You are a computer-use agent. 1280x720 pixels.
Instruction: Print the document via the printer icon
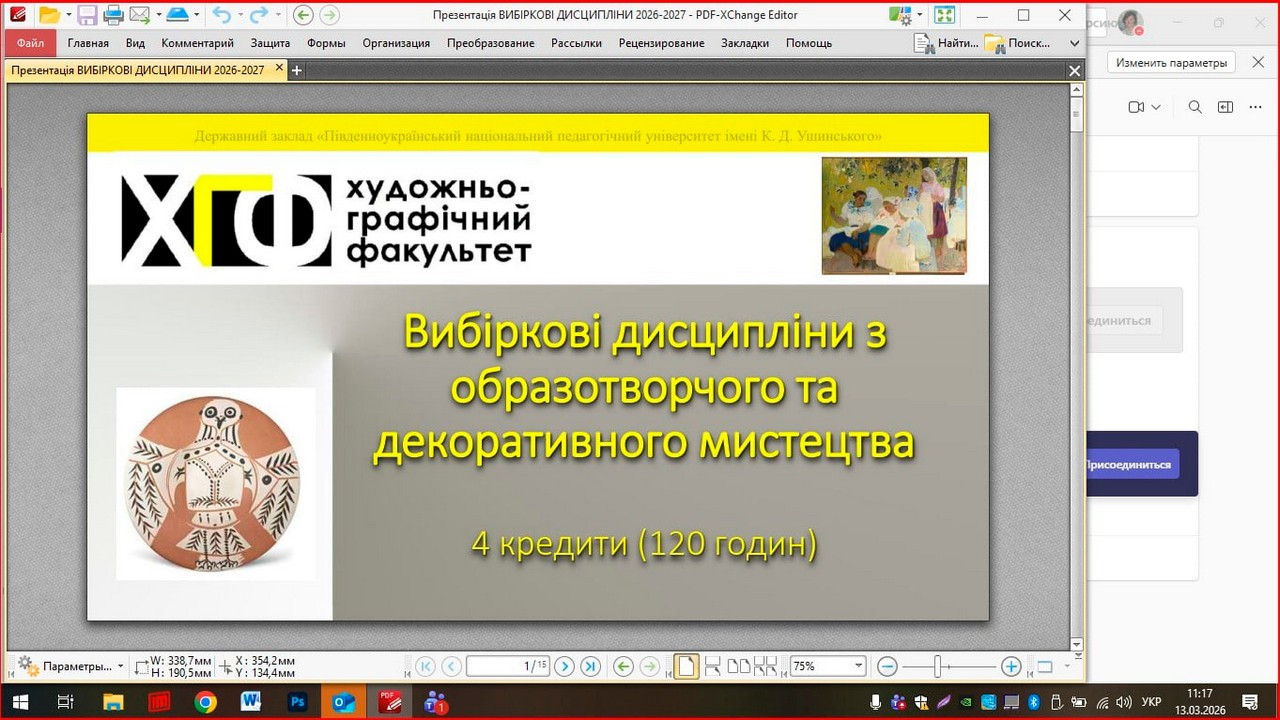(112, 15)
